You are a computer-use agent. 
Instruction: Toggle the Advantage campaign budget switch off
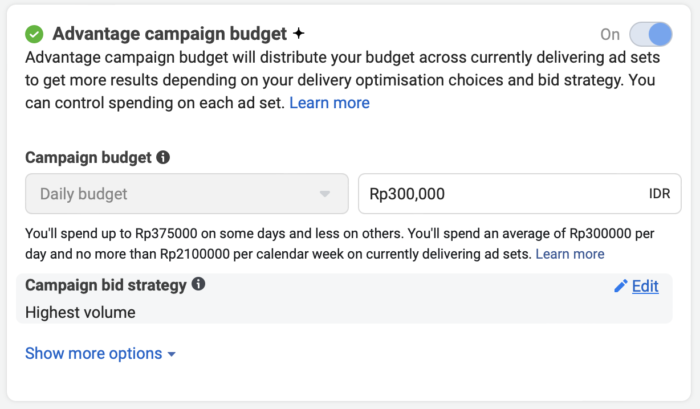point(651,34)
